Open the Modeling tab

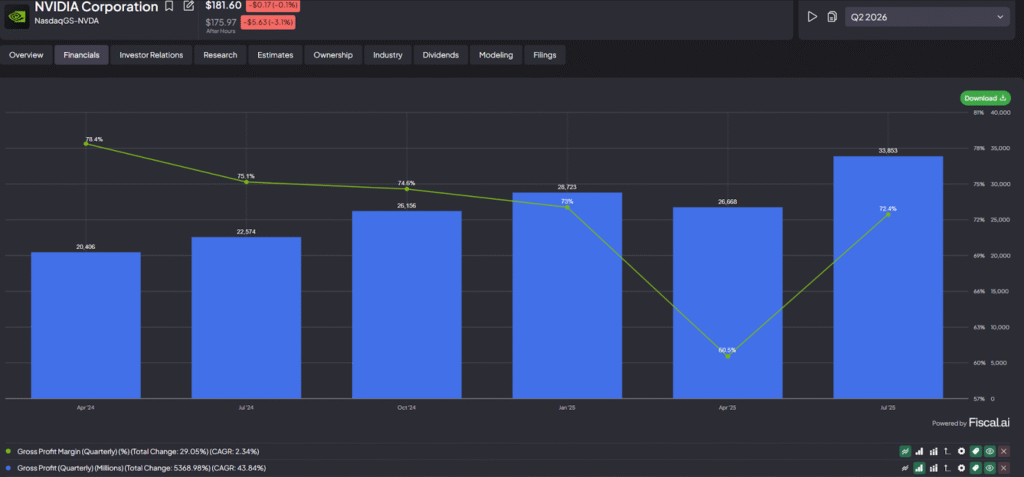[x=496, y=56]
